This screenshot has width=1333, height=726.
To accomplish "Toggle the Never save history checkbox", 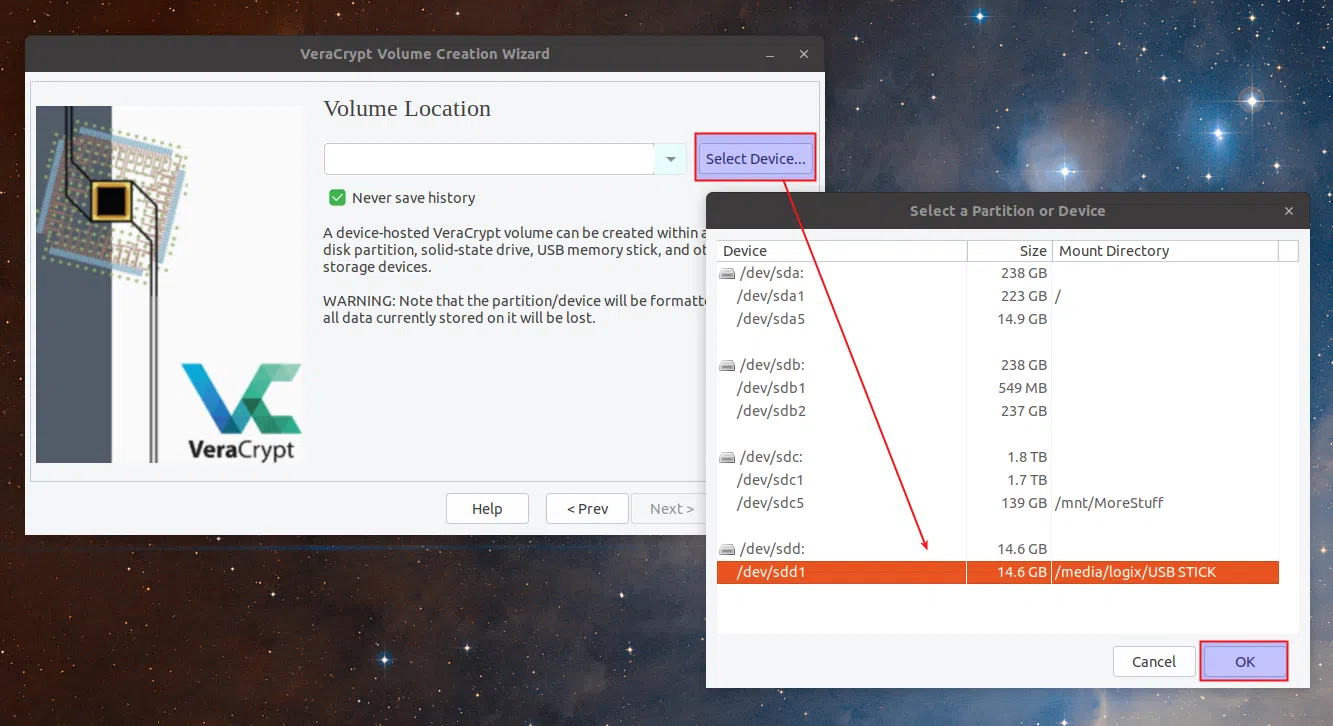I will pyautogui.click(x=338, y=198).
